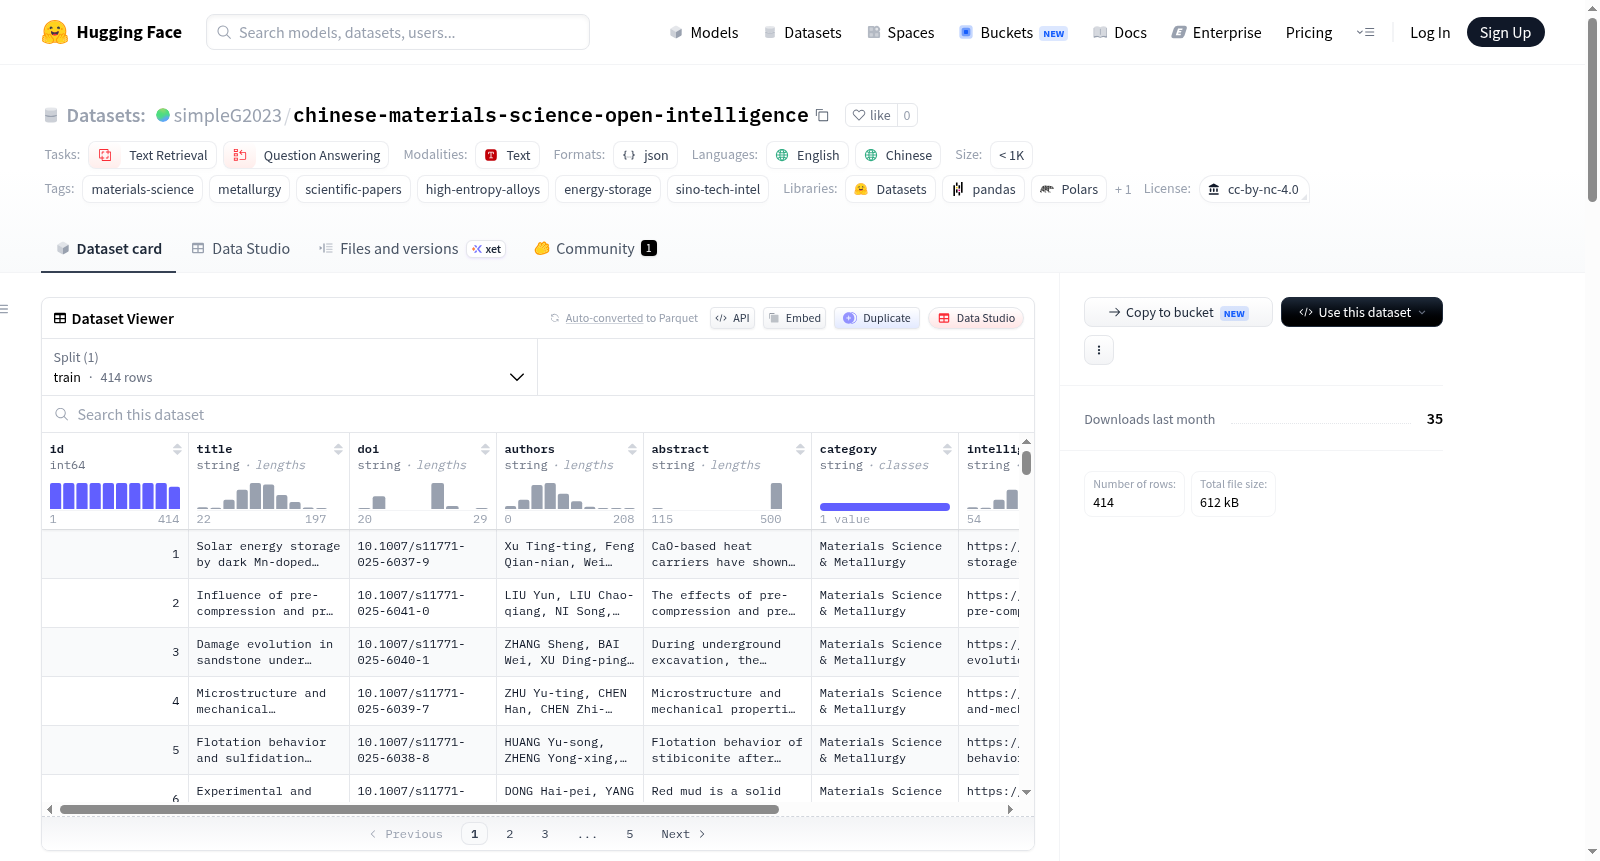Go to the Next page of rows
Screen dimensions: 1600x861
(683, 834)
